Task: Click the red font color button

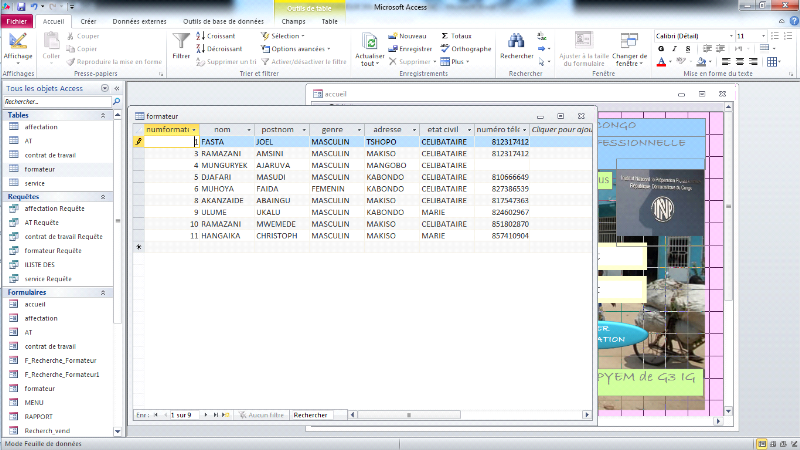Action: point(661,62)
